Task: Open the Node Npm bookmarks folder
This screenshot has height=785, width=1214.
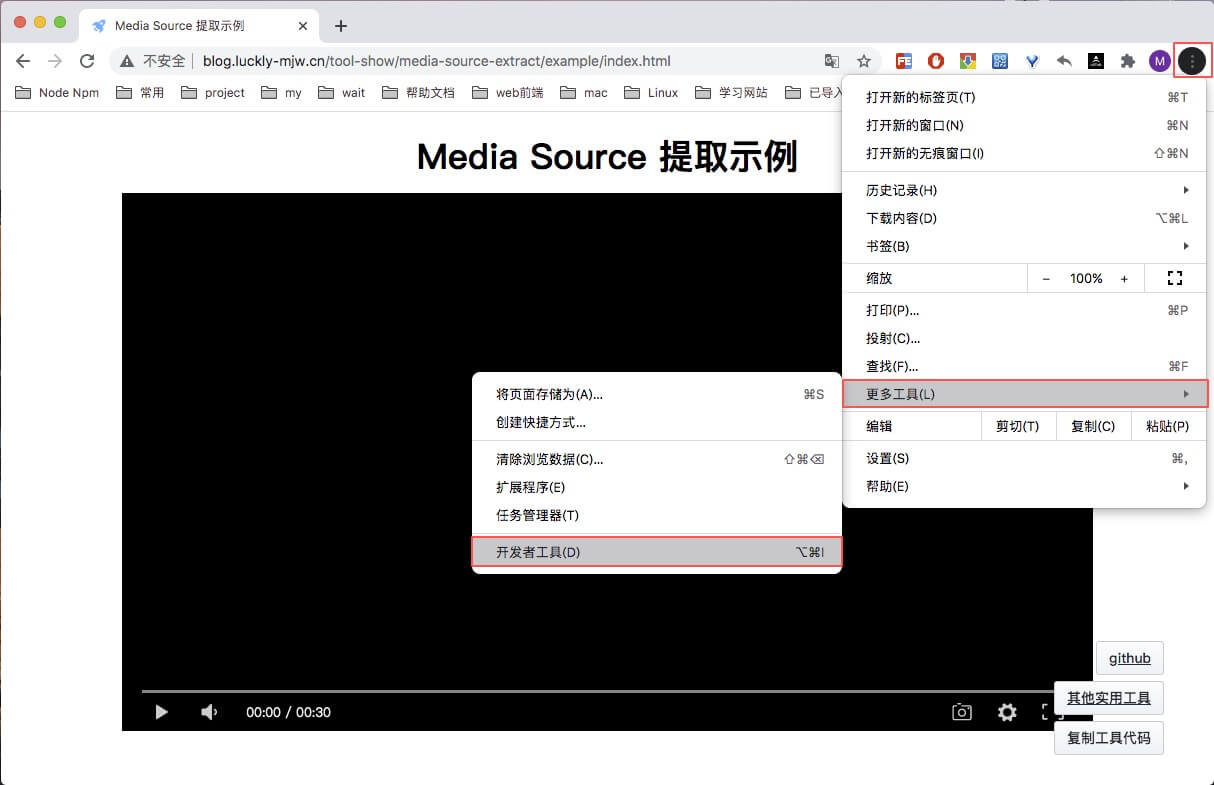Action: pos(57,92)
